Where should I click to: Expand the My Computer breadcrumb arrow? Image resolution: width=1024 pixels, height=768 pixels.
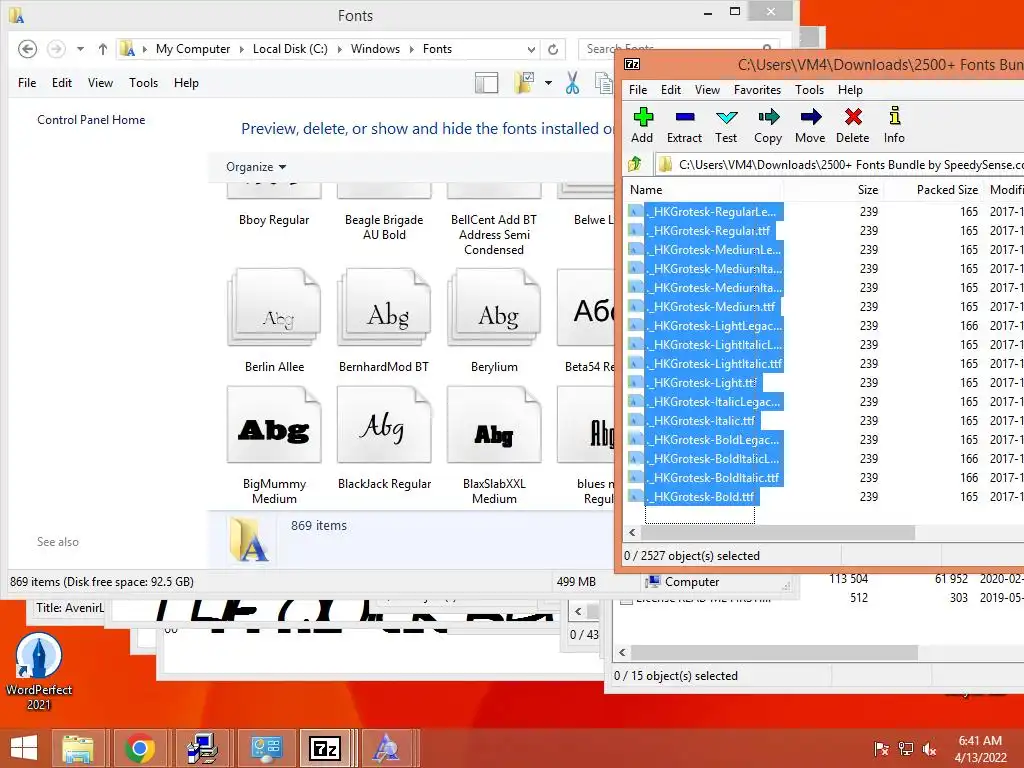coord(241,49)
